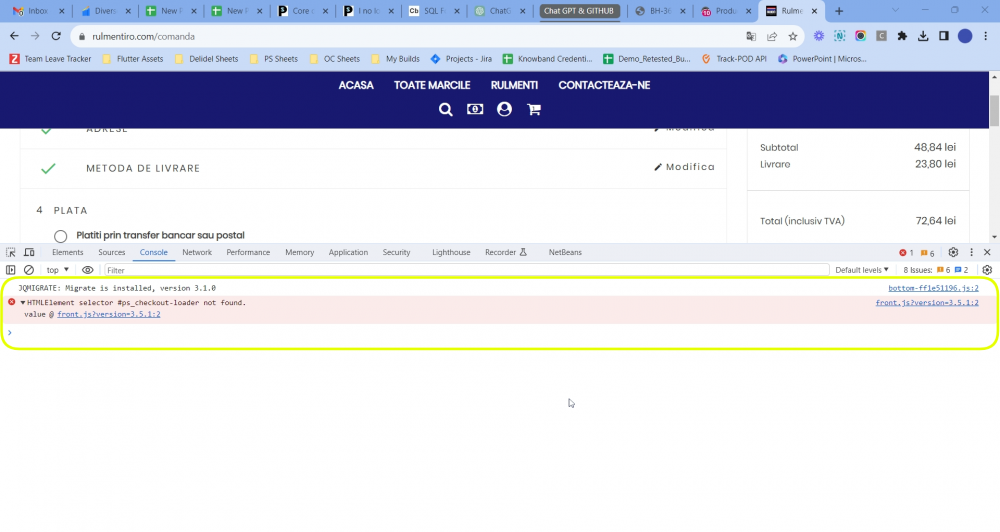Open Flutter Assets bookmark folder
The width and height of the screenshot is (1000, 532).
coord(133,59)
